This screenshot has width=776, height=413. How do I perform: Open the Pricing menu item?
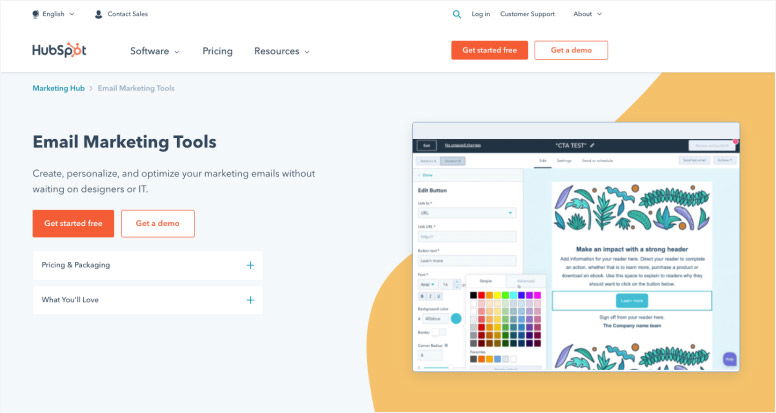click(x=217, y=51)
